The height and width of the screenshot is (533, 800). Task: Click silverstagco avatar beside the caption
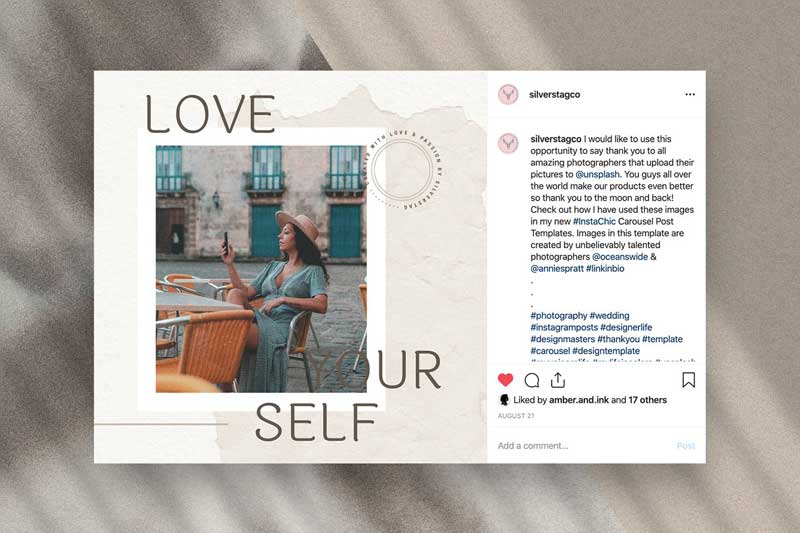click(508, 143)
